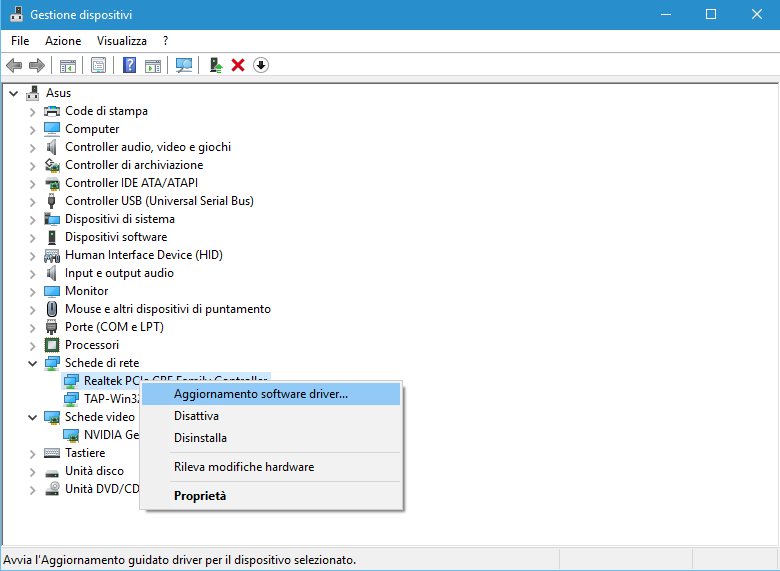Click the show/hide console tree icon
Viewport: 780px width, 571px height.
pyautogui.click(x=68, y=65)
